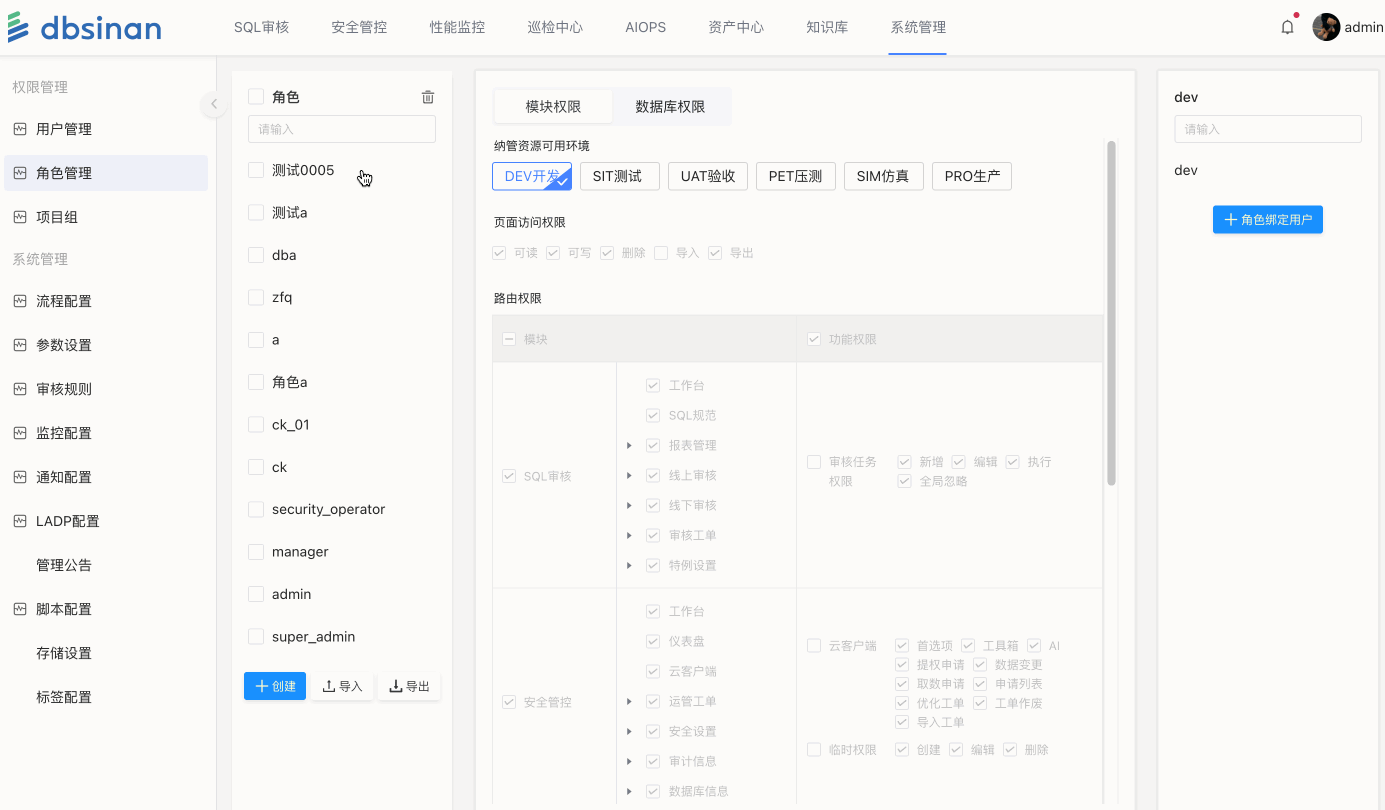Open 审核规则 from the sidebar
The width and height of the screenshot is (1385, 810).
click(x=64, y=389)
